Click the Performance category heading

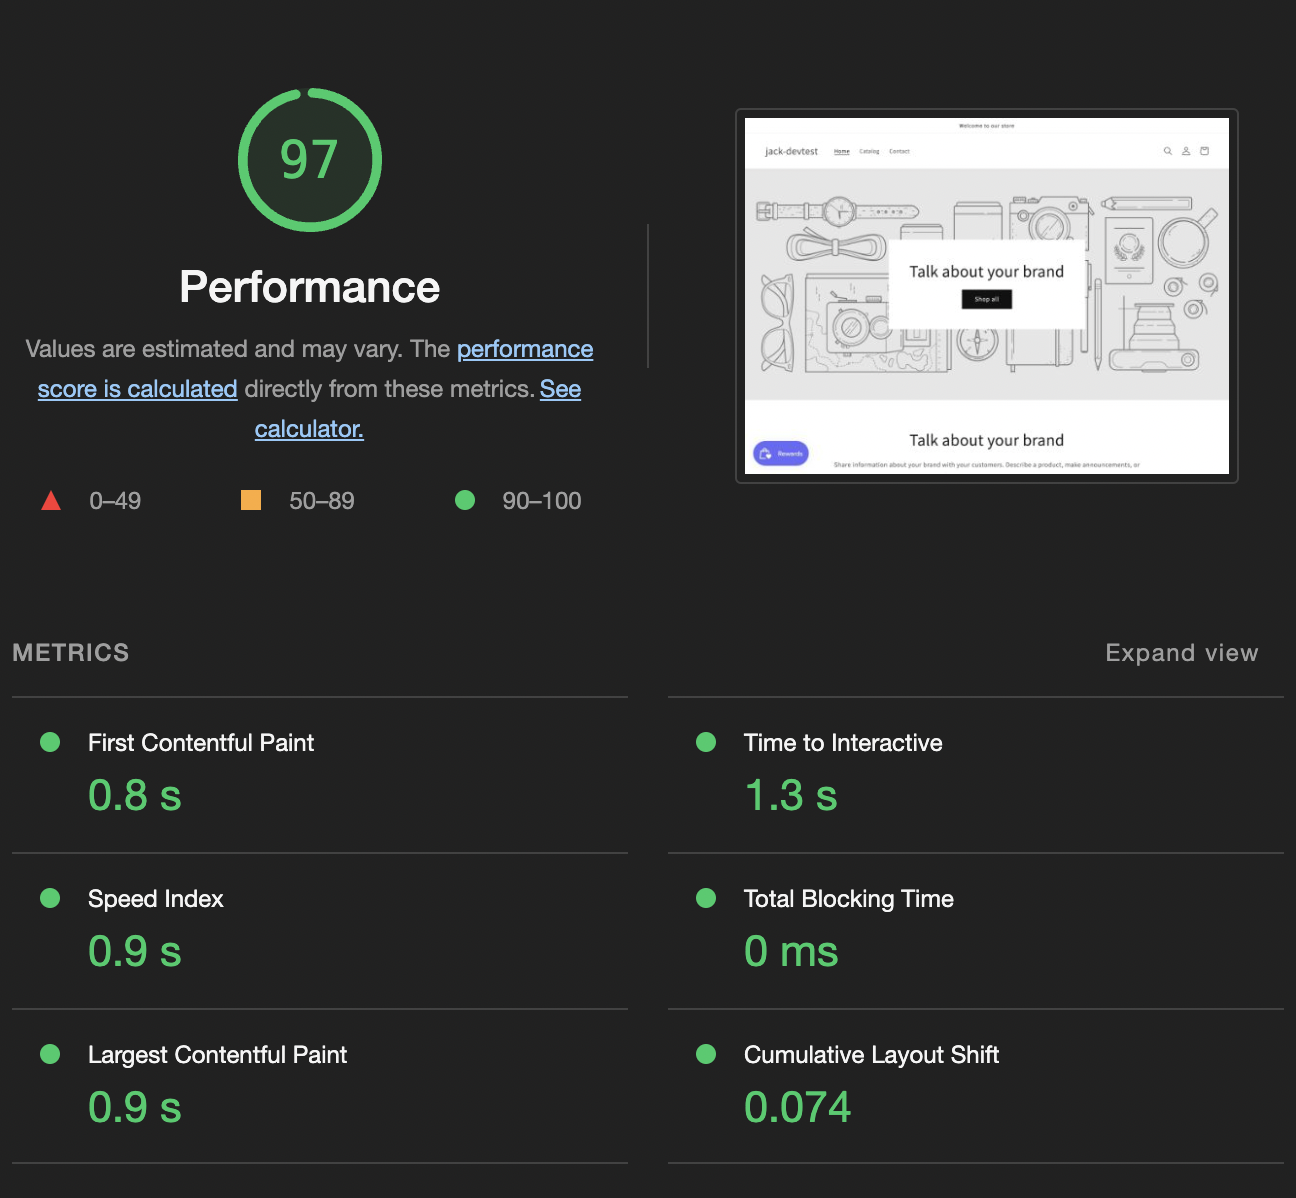pyautogui.click(x=310, y=287)
